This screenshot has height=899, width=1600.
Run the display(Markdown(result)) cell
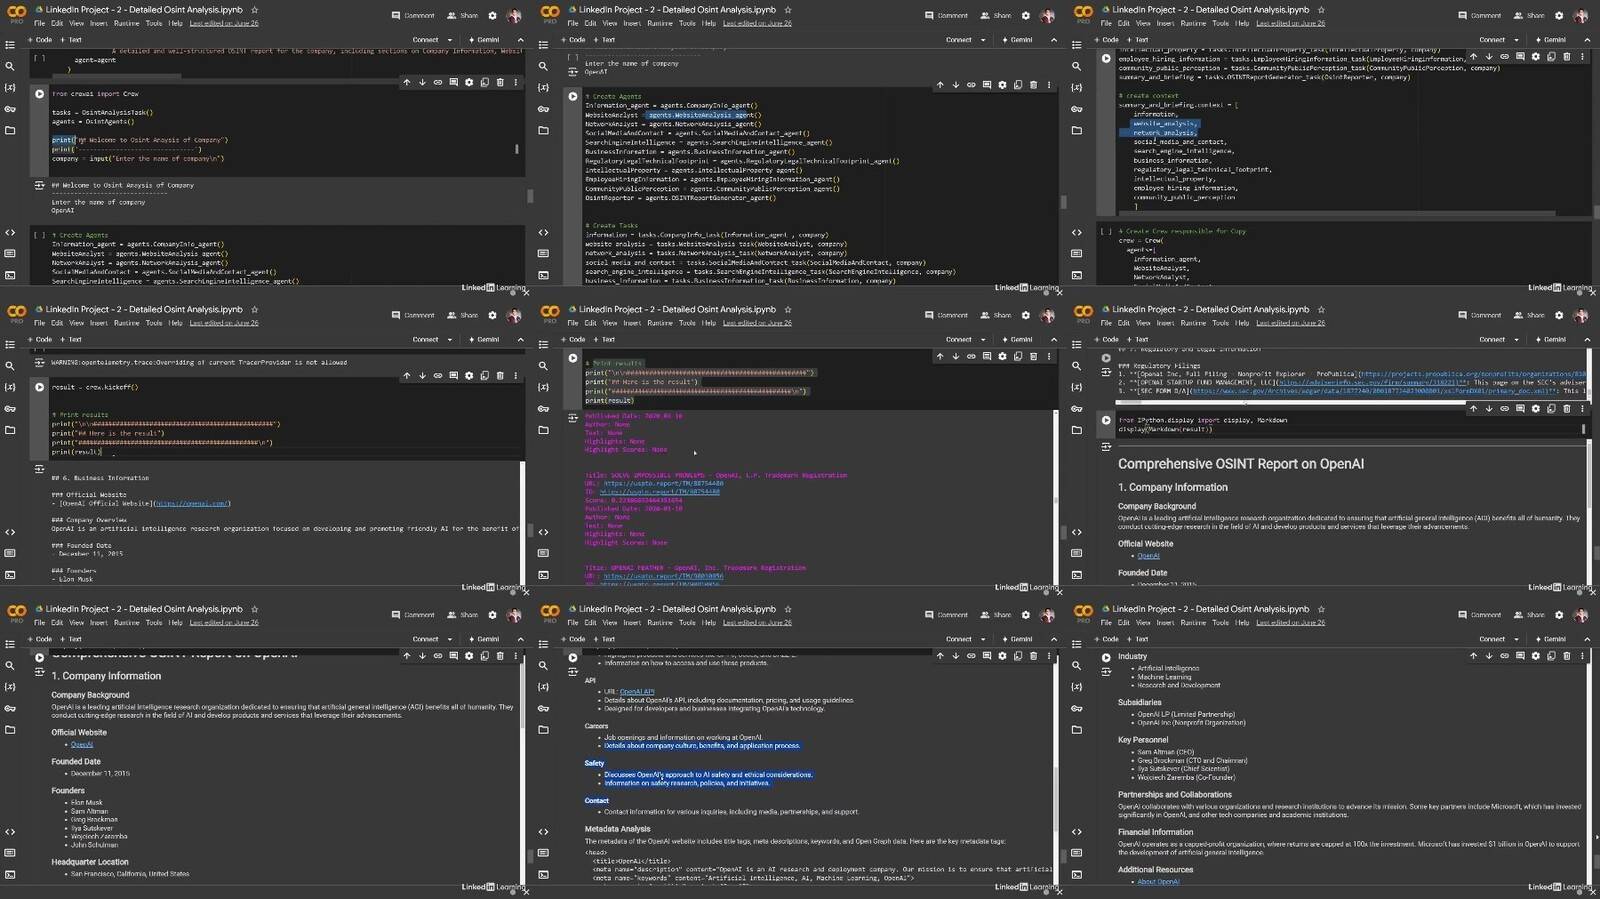coord(1106,420)
